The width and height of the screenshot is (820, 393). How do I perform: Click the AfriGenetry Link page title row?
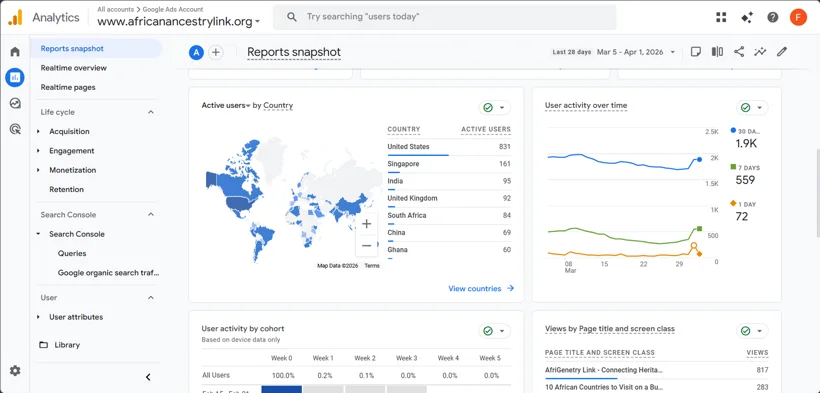click(x=656, y=370)
